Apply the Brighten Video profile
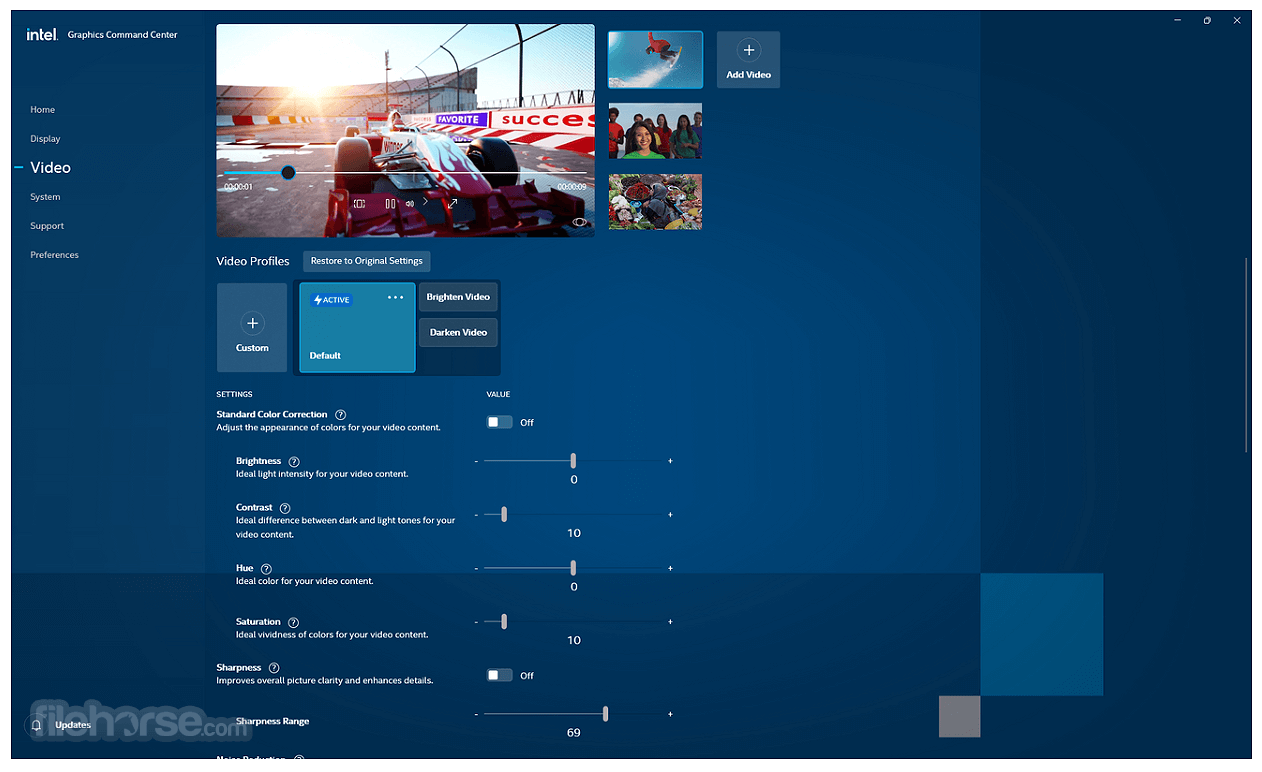The height and width of the screenshot is (772, 1262). click(x=458, y=297)
